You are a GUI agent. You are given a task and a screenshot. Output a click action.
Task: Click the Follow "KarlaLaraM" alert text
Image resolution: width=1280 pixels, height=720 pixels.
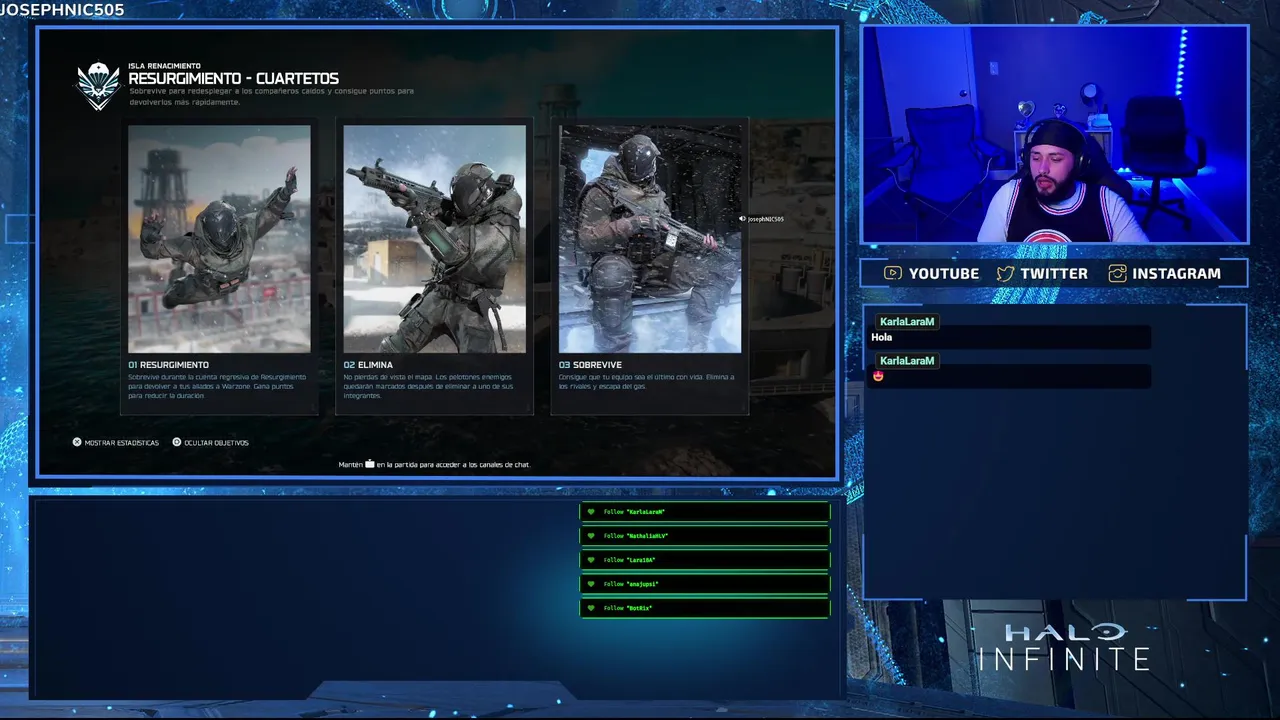point(634,512)
